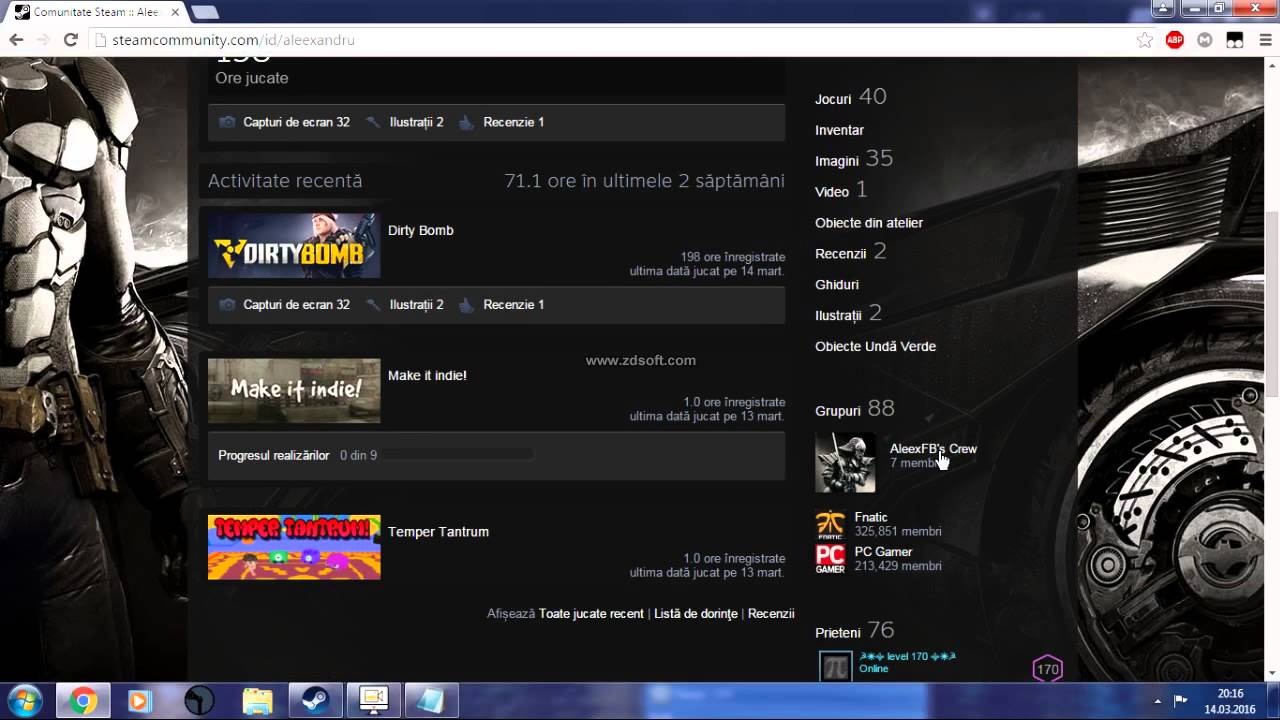Screen dimensions: 1280x720
Task: Click the 213,429 membri text
Action: point(898,566)
